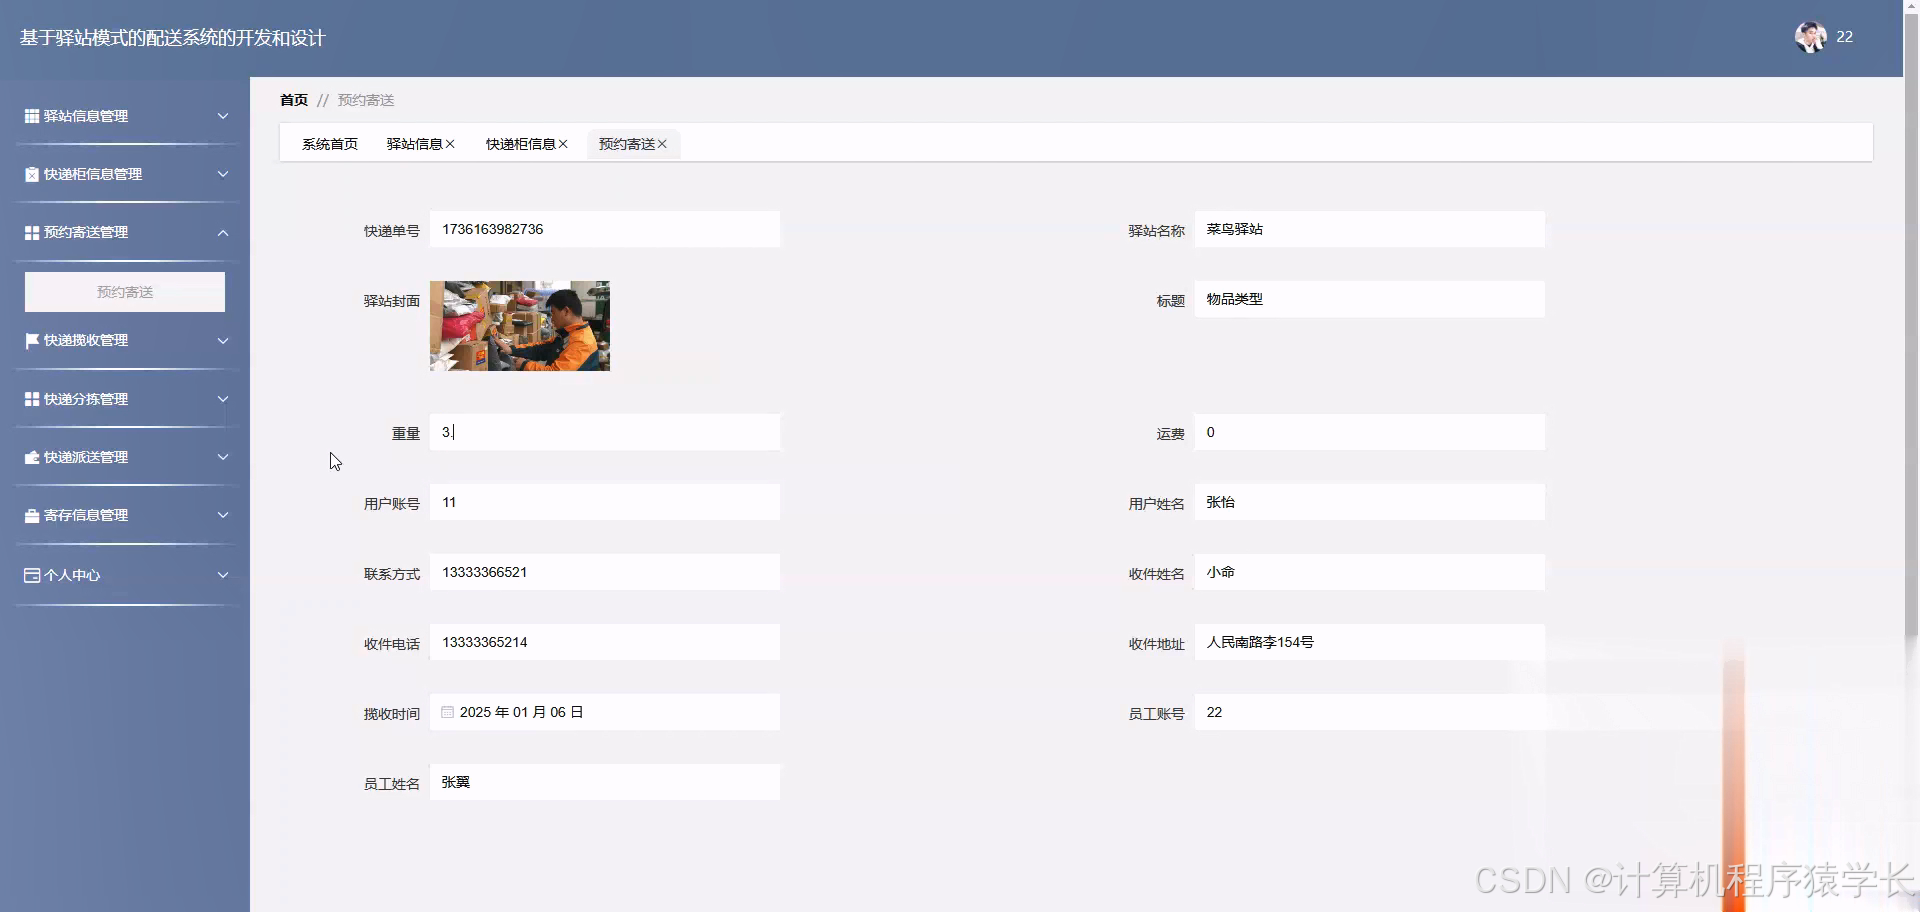Click the 预约寄送管理 grid icon

click(32, 232)
